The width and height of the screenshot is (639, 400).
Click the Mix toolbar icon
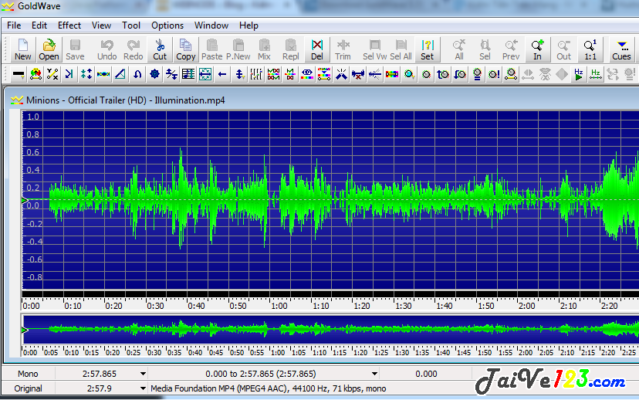point(264,50)
